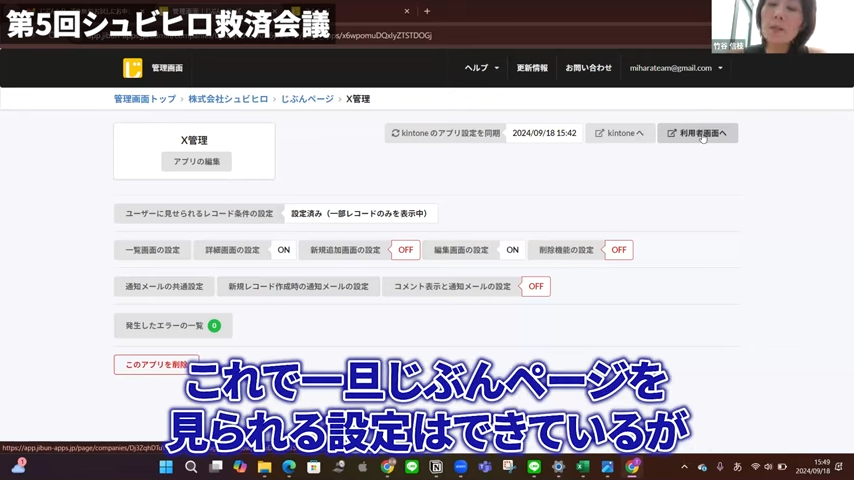Click the Wi-Fi icon in system tray
Image resolution: width=854 pixels, height=480 pixels.
click(x=755, y=467)
